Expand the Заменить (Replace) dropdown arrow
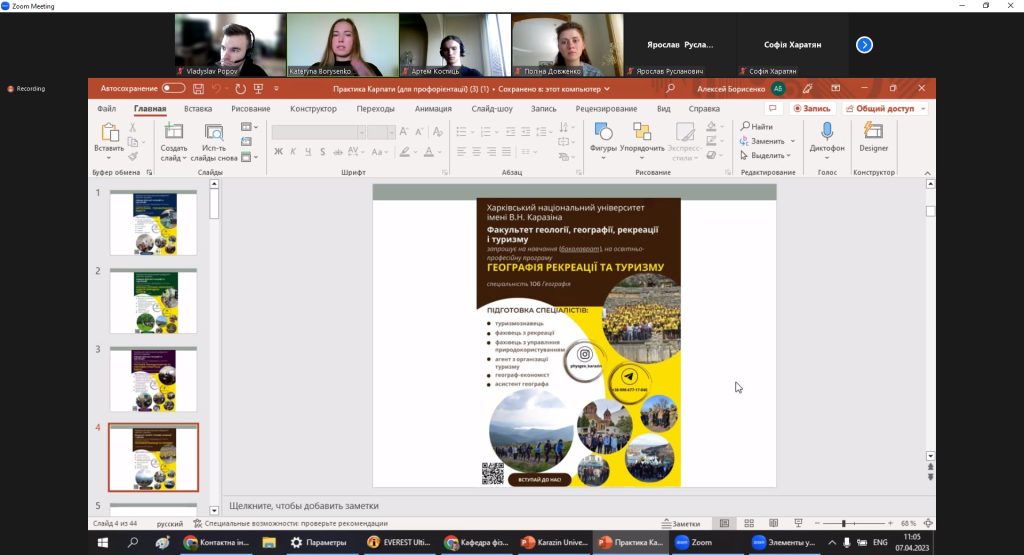This screenshot has width=1024, height=555. 792,141
